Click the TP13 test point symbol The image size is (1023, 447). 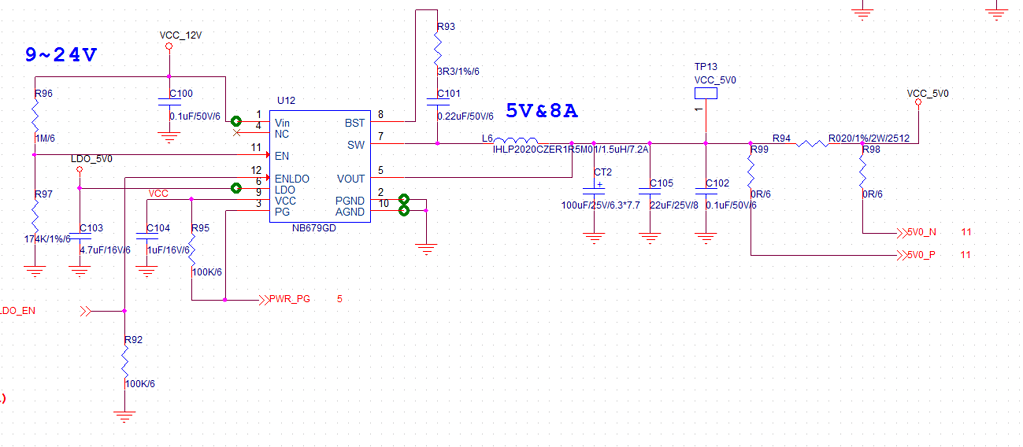click(706, 94)
